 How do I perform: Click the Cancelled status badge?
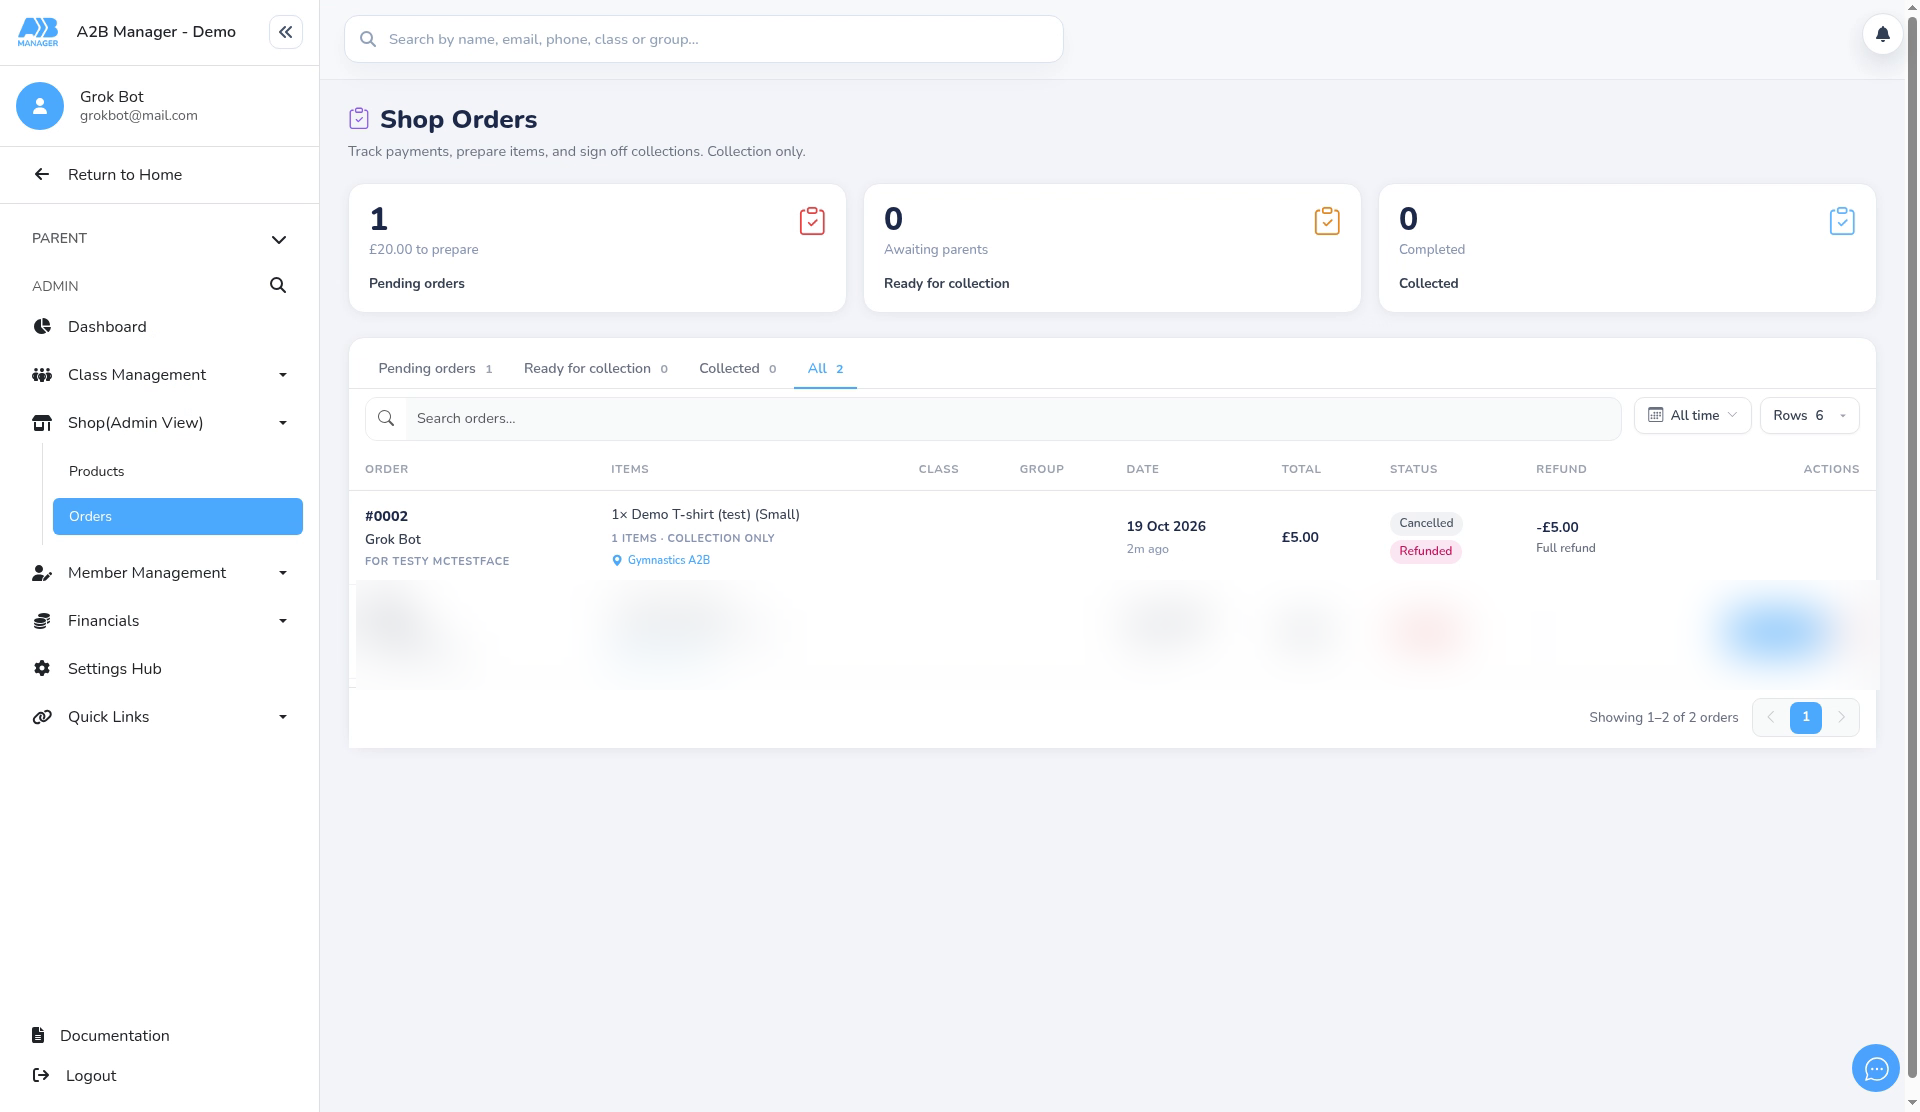coord(1426,523)
